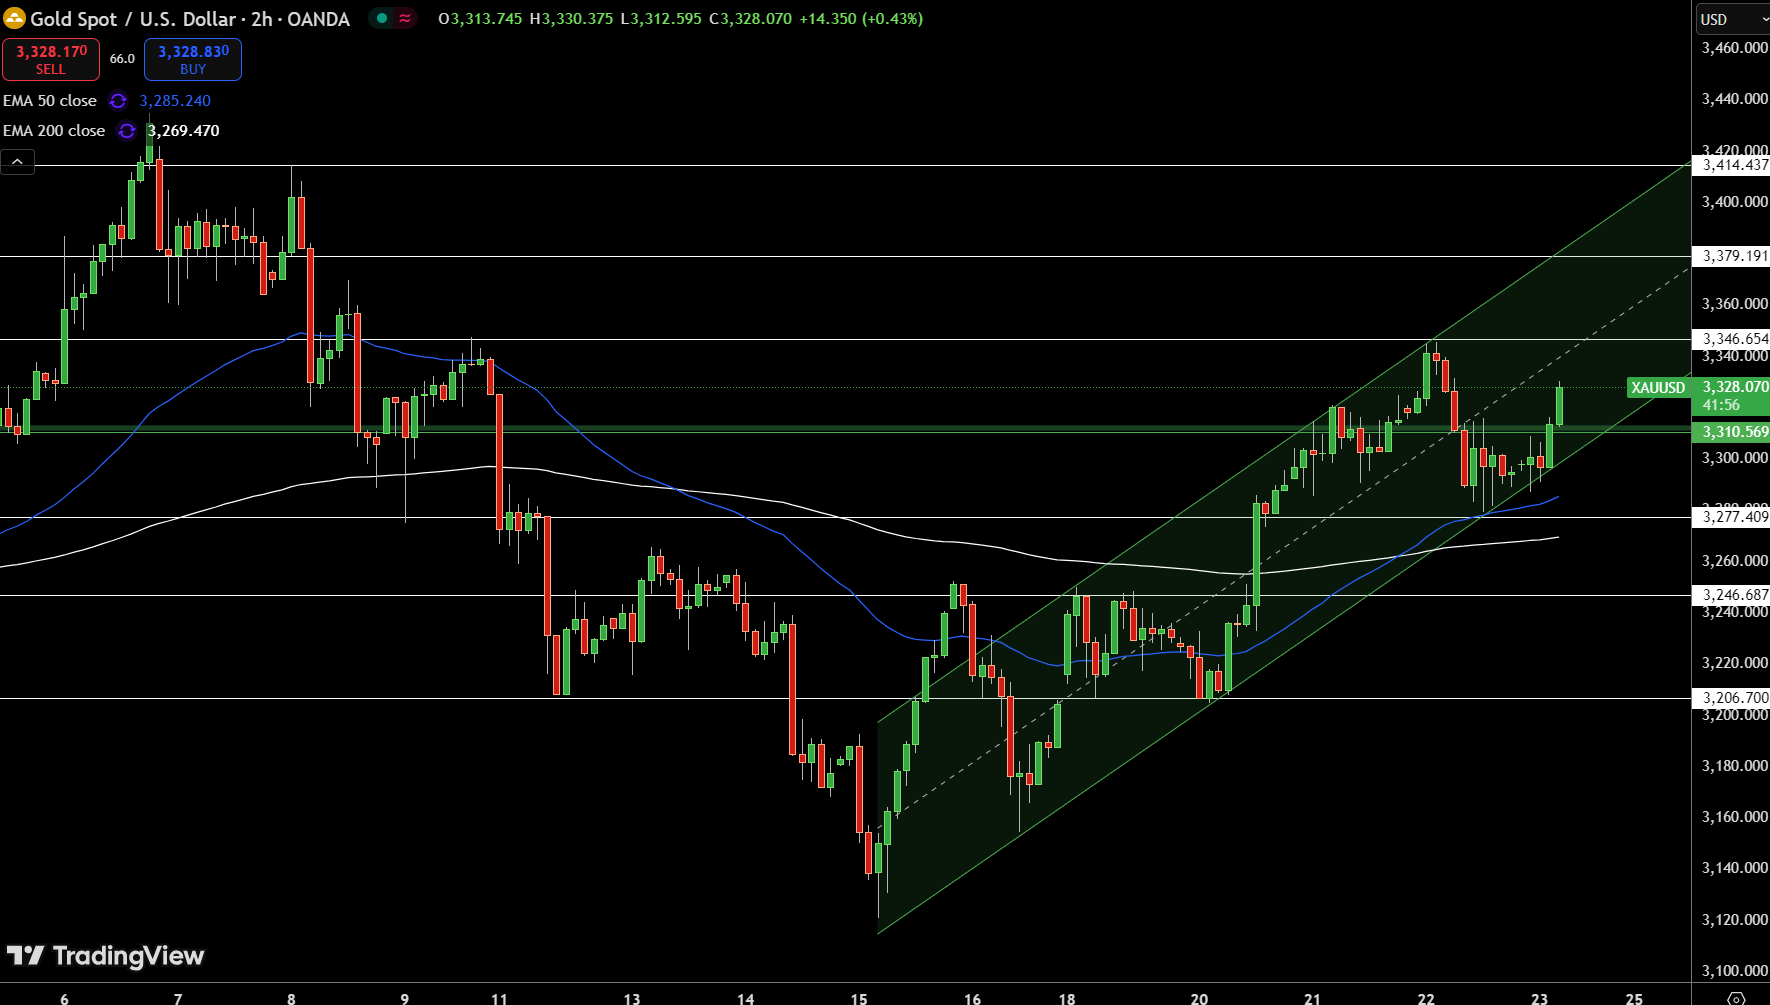The image size is (1770, 1005).
Task: Click date 15 on the time axis
Action: click(859, 998)
